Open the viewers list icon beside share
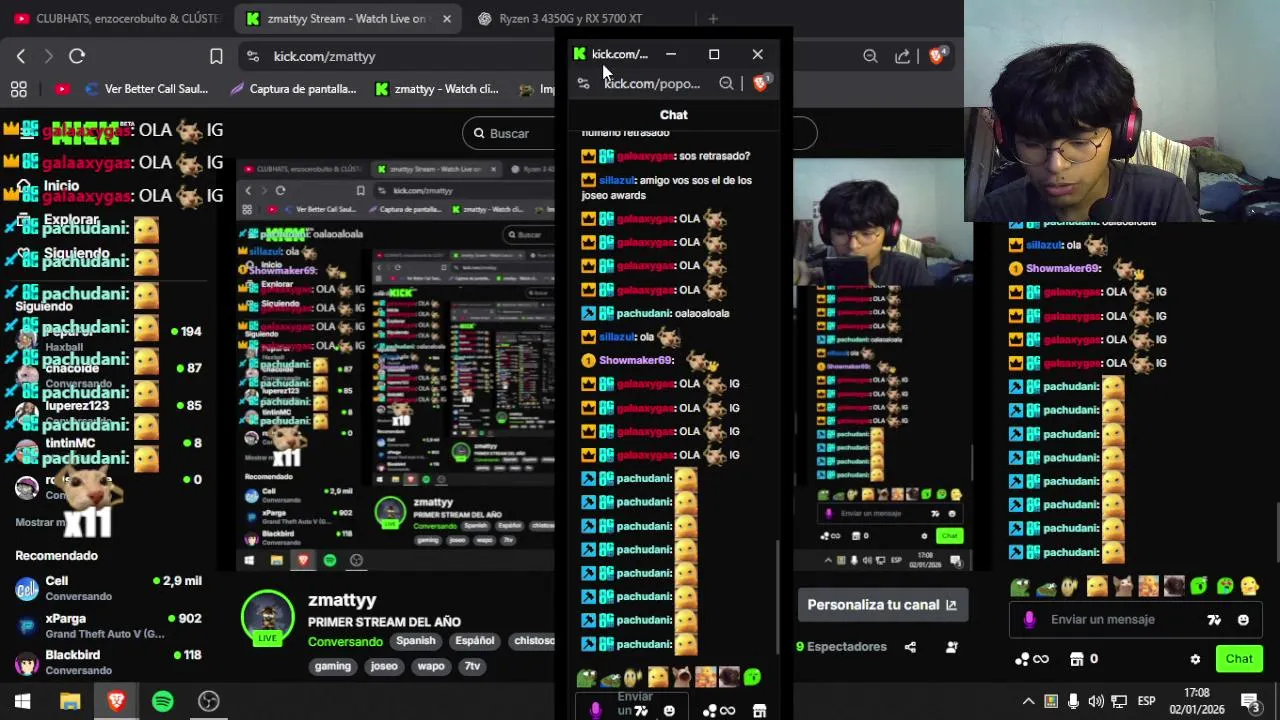Image resolution: width=1280 pixels, height=720 pixels. pos(951,647)
